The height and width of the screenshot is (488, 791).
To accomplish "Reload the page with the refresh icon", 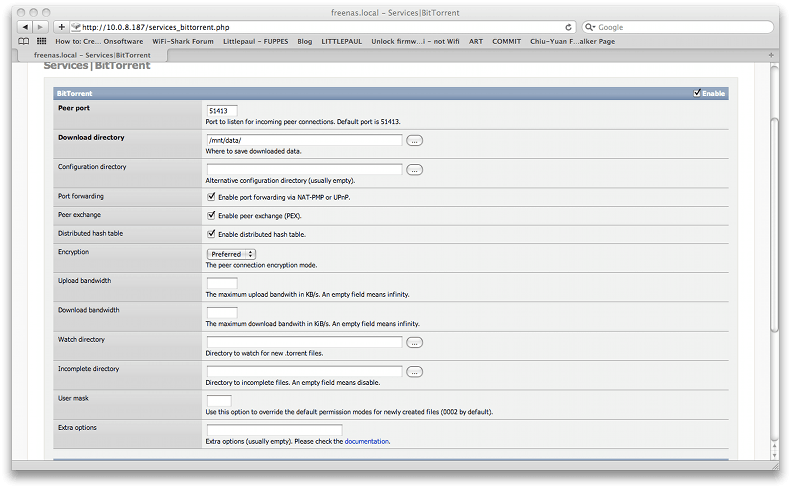I will point(568,27).
